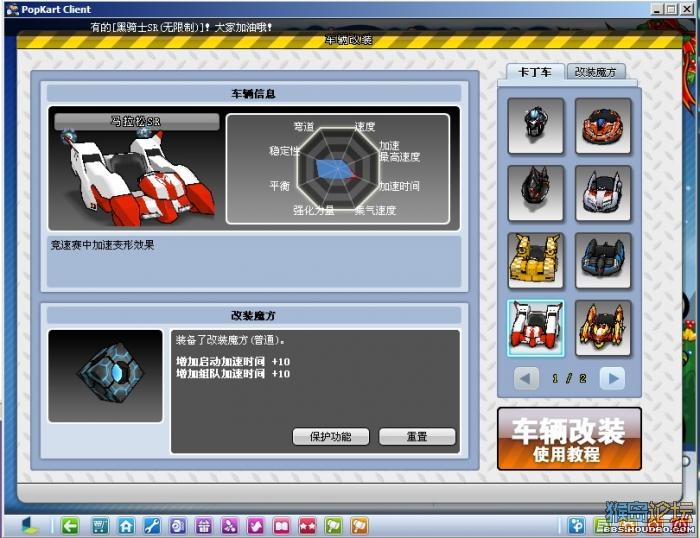Select the golden-orange spiked kart thumbnail
The width and height of the screenshot is (700, 538).
603,328
